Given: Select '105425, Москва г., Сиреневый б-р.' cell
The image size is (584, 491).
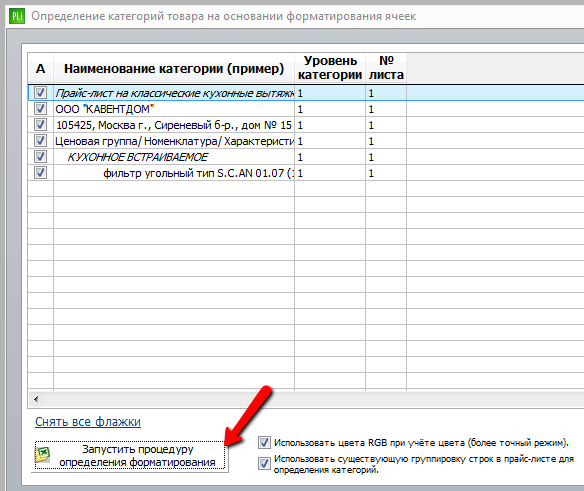Looking at the screenshot, I should [x=174, y=125].
